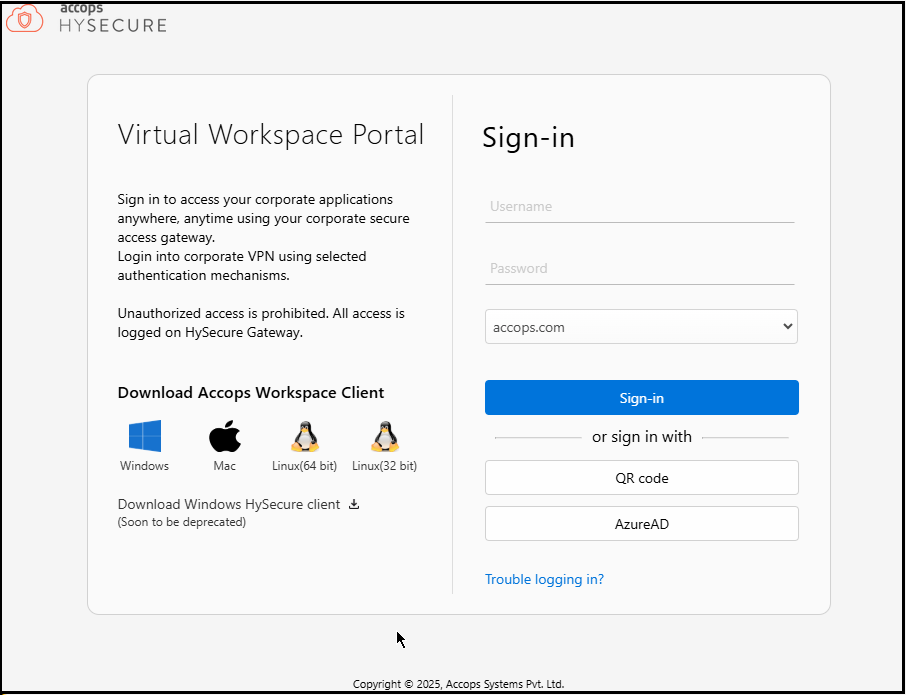Image resolution: width=906 pixels, height=695 pixels.
Task: Click "Download Windows HySecure client" link text
Action: [229, 504]
